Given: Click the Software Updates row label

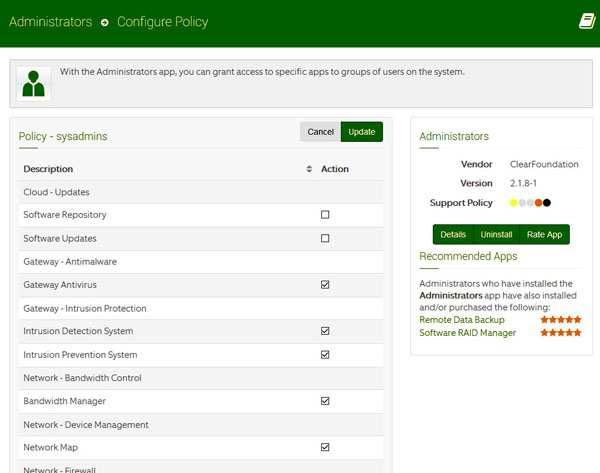Looking at the screenshot, I should tap(60, 238).
